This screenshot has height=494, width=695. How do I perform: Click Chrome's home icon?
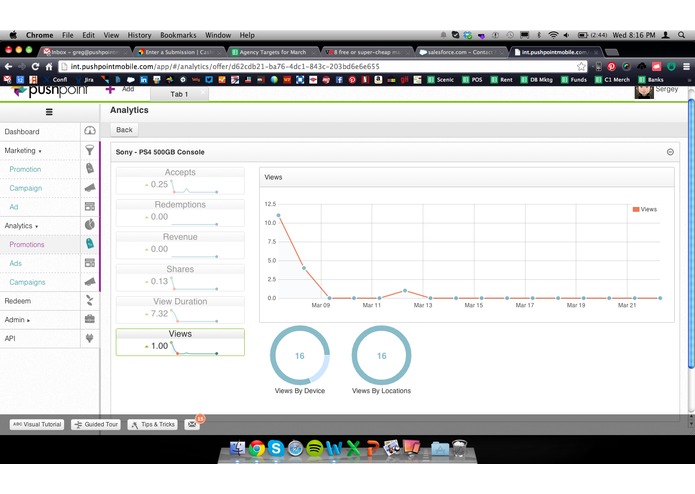point(49,66)
